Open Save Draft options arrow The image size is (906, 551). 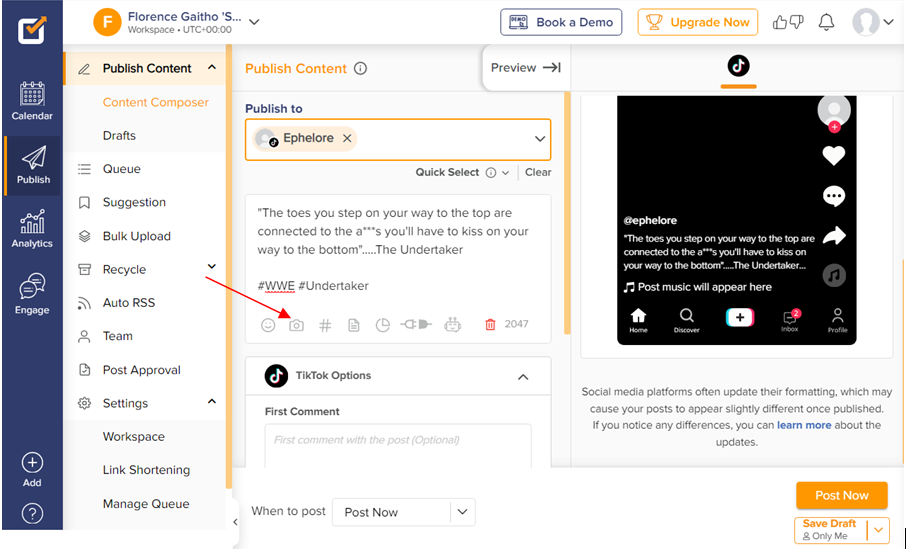click(878, 530)
